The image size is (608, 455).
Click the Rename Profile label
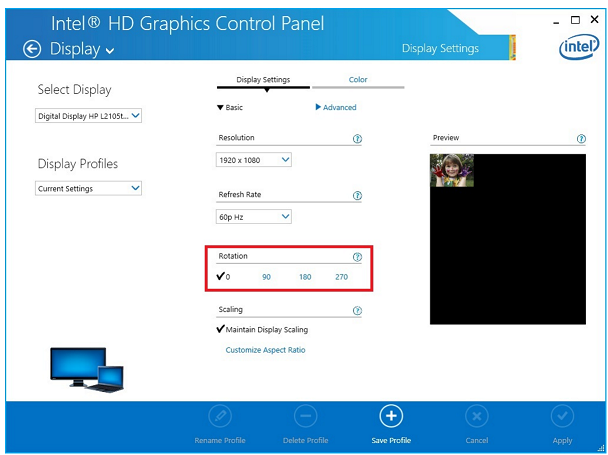tap(220, 440)
